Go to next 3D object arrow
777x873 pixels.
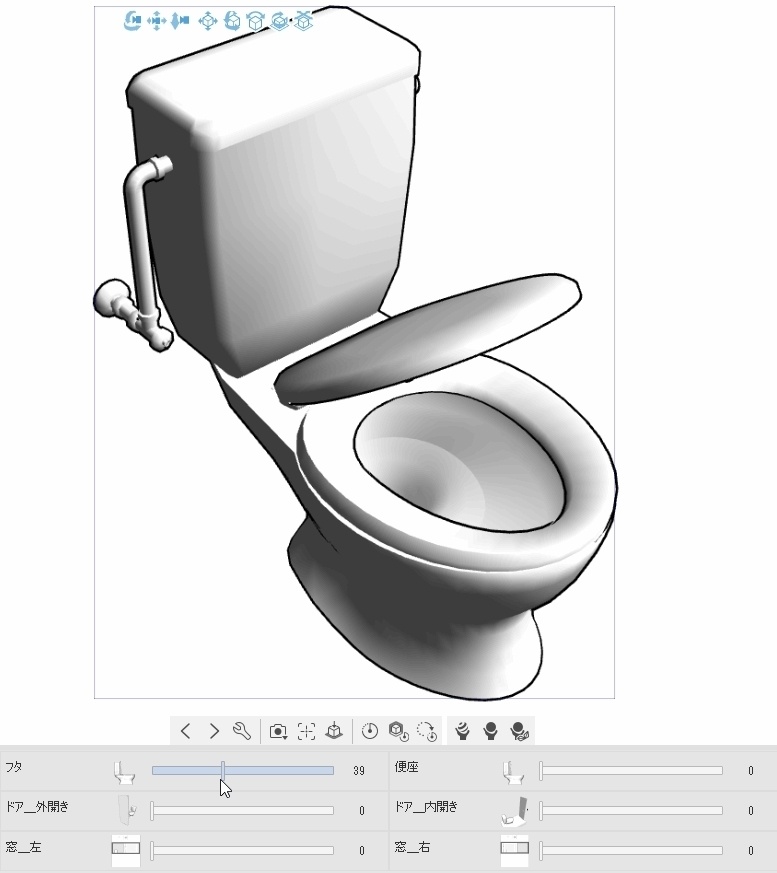point(214,731)
